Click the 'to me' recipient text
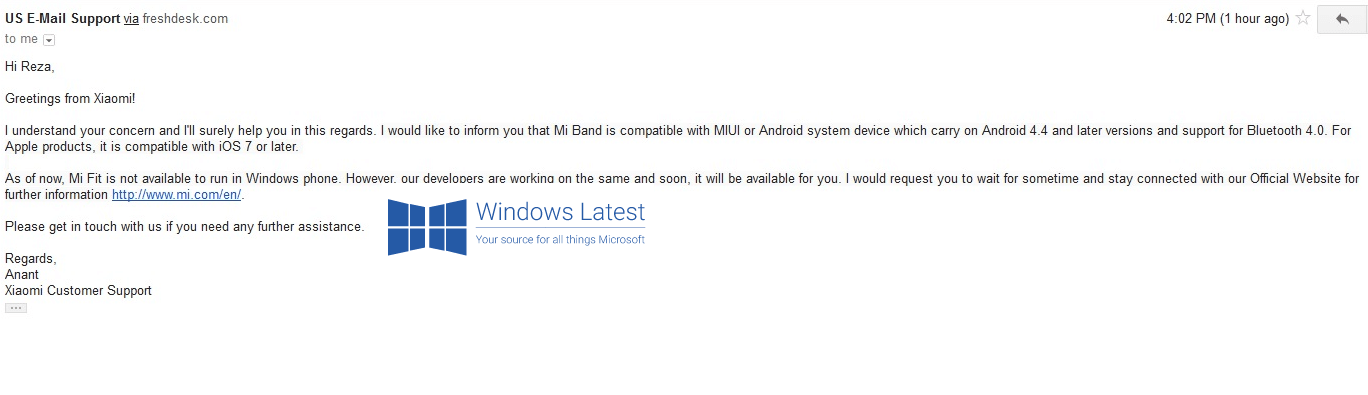This screenshot has height=395, width=1368. [21, 39]
